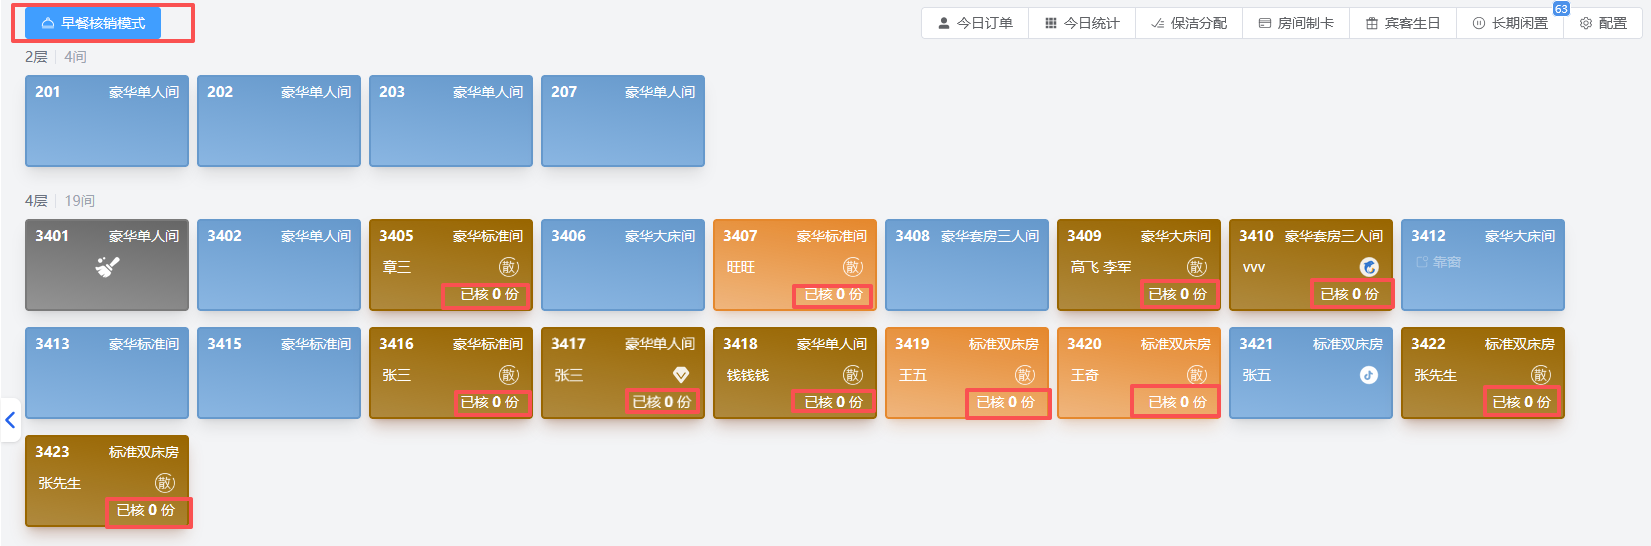Open 配置 settings
Viewport: 1651px width, 546px height.
pos(1603,23)
